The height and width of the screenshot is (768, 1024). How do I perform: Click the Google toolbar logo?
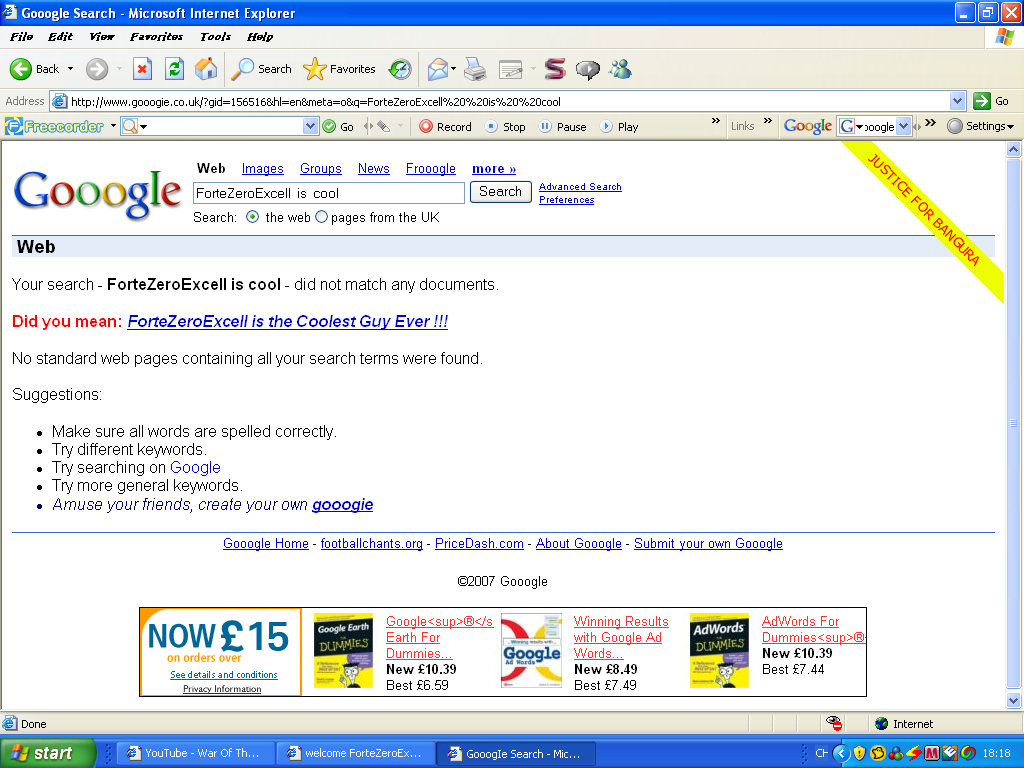pyautogui.click(x=808, y=126)
